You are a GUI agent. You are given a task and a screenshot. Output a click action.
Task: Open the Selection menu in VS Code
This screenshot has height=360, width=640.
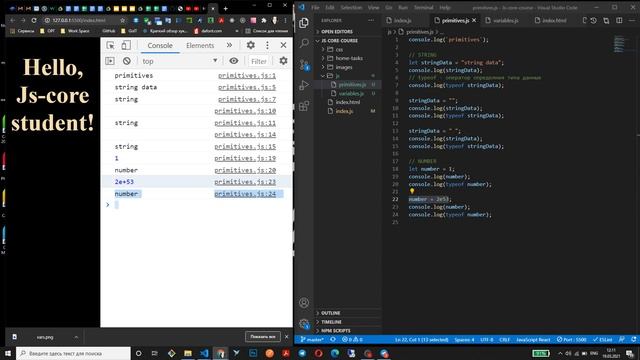click(351, 7)
